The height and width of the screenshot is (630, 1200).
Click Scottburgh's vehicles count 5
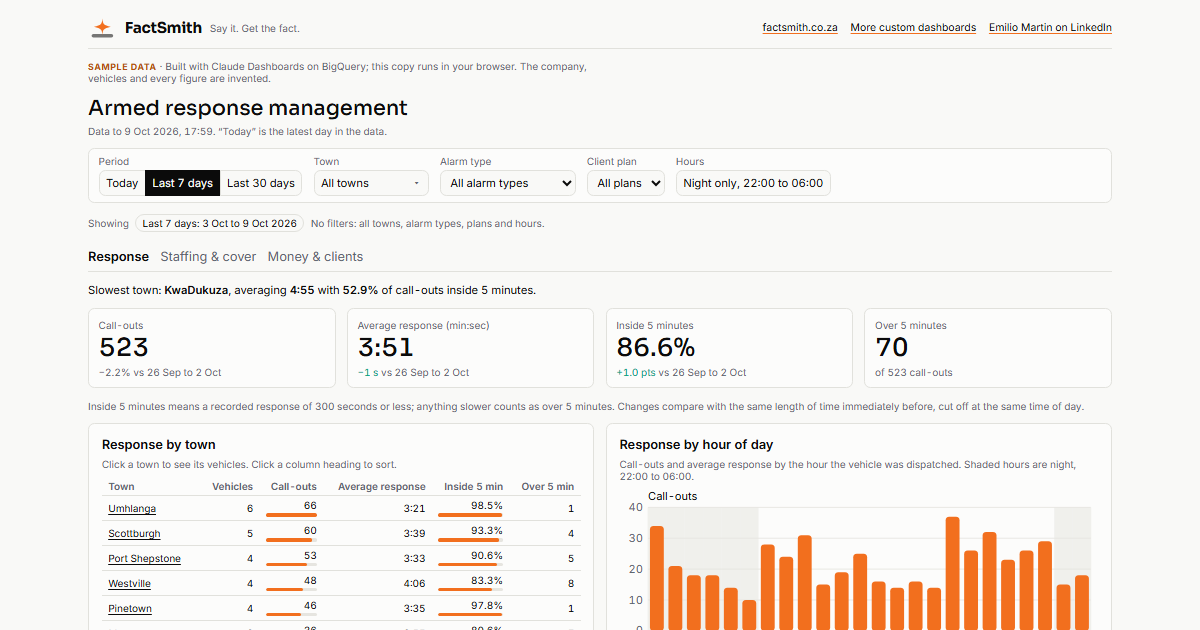tap(250, 534)
